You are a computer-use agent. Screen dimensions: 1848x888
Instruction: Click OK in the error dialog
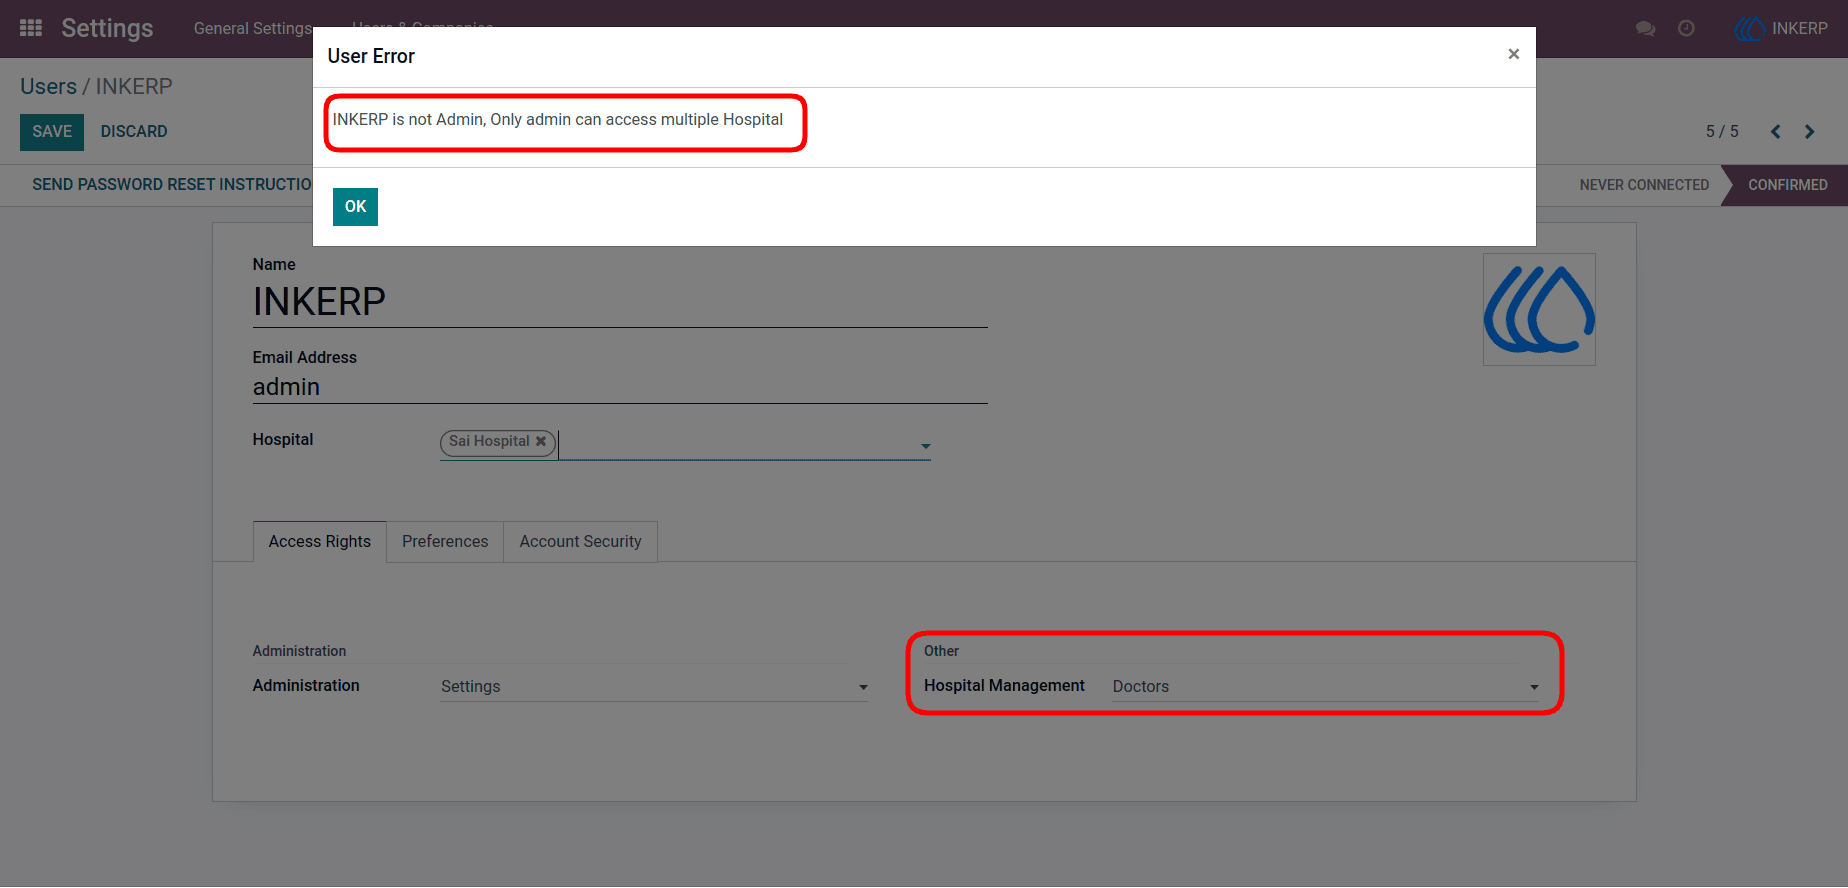pyautogui.click(x=355, y=207)
